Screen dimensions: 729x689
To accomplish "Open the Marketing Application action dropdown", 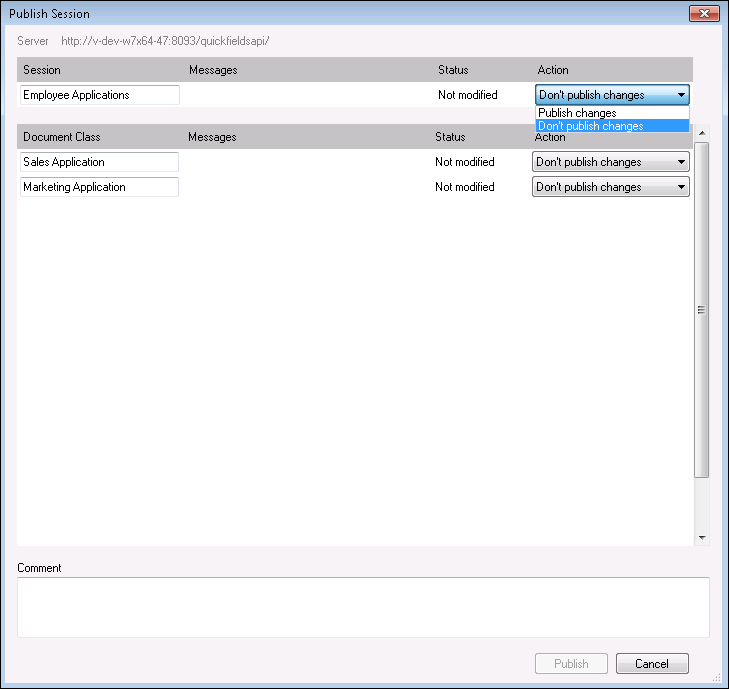I will click(610, 187).
